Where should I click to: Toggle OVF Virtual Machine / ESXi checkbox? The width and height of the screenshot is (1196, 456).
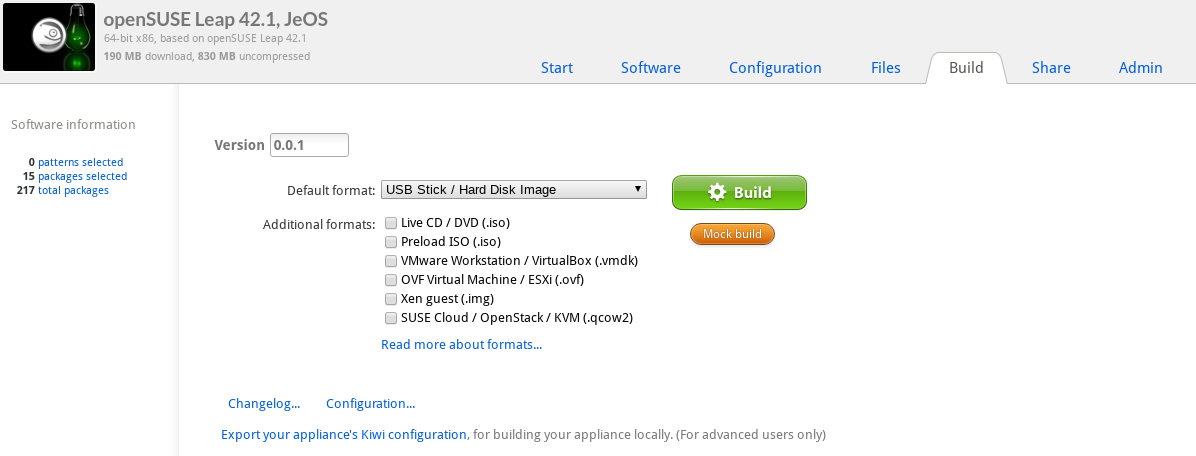(391, 280)
